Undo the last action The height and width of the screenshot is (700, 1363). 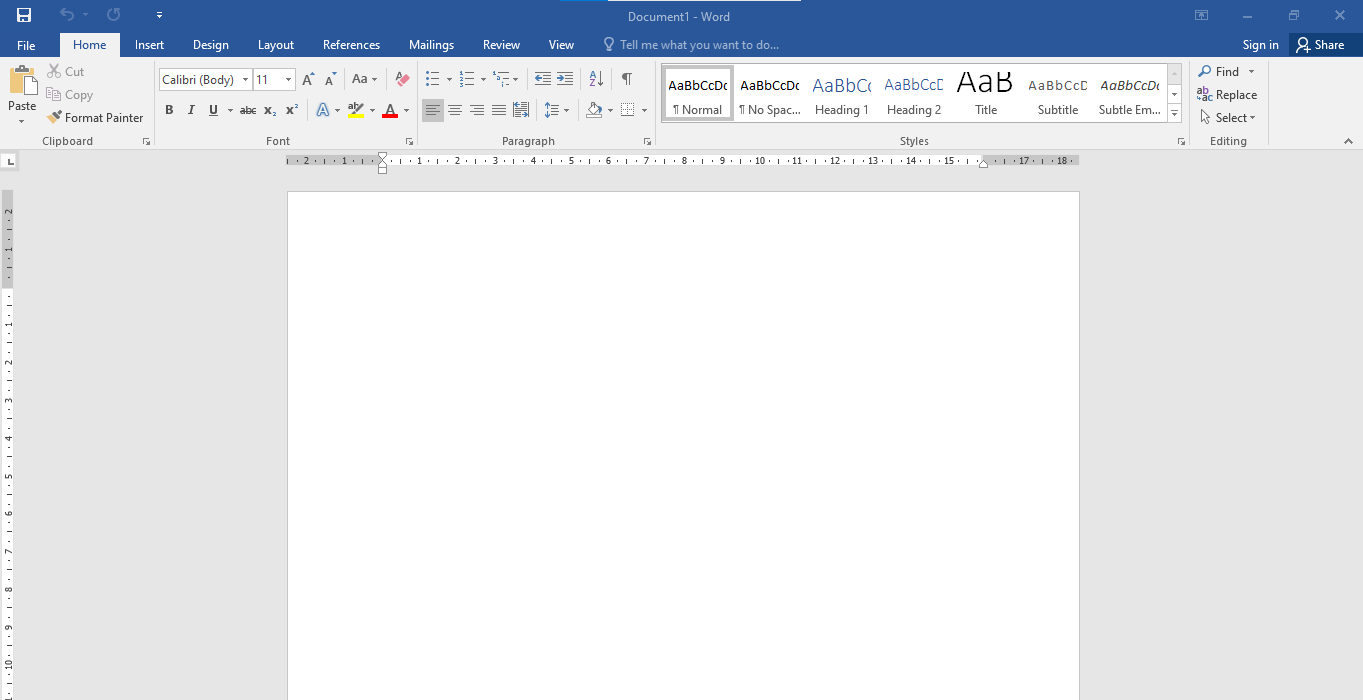point(67,15)
